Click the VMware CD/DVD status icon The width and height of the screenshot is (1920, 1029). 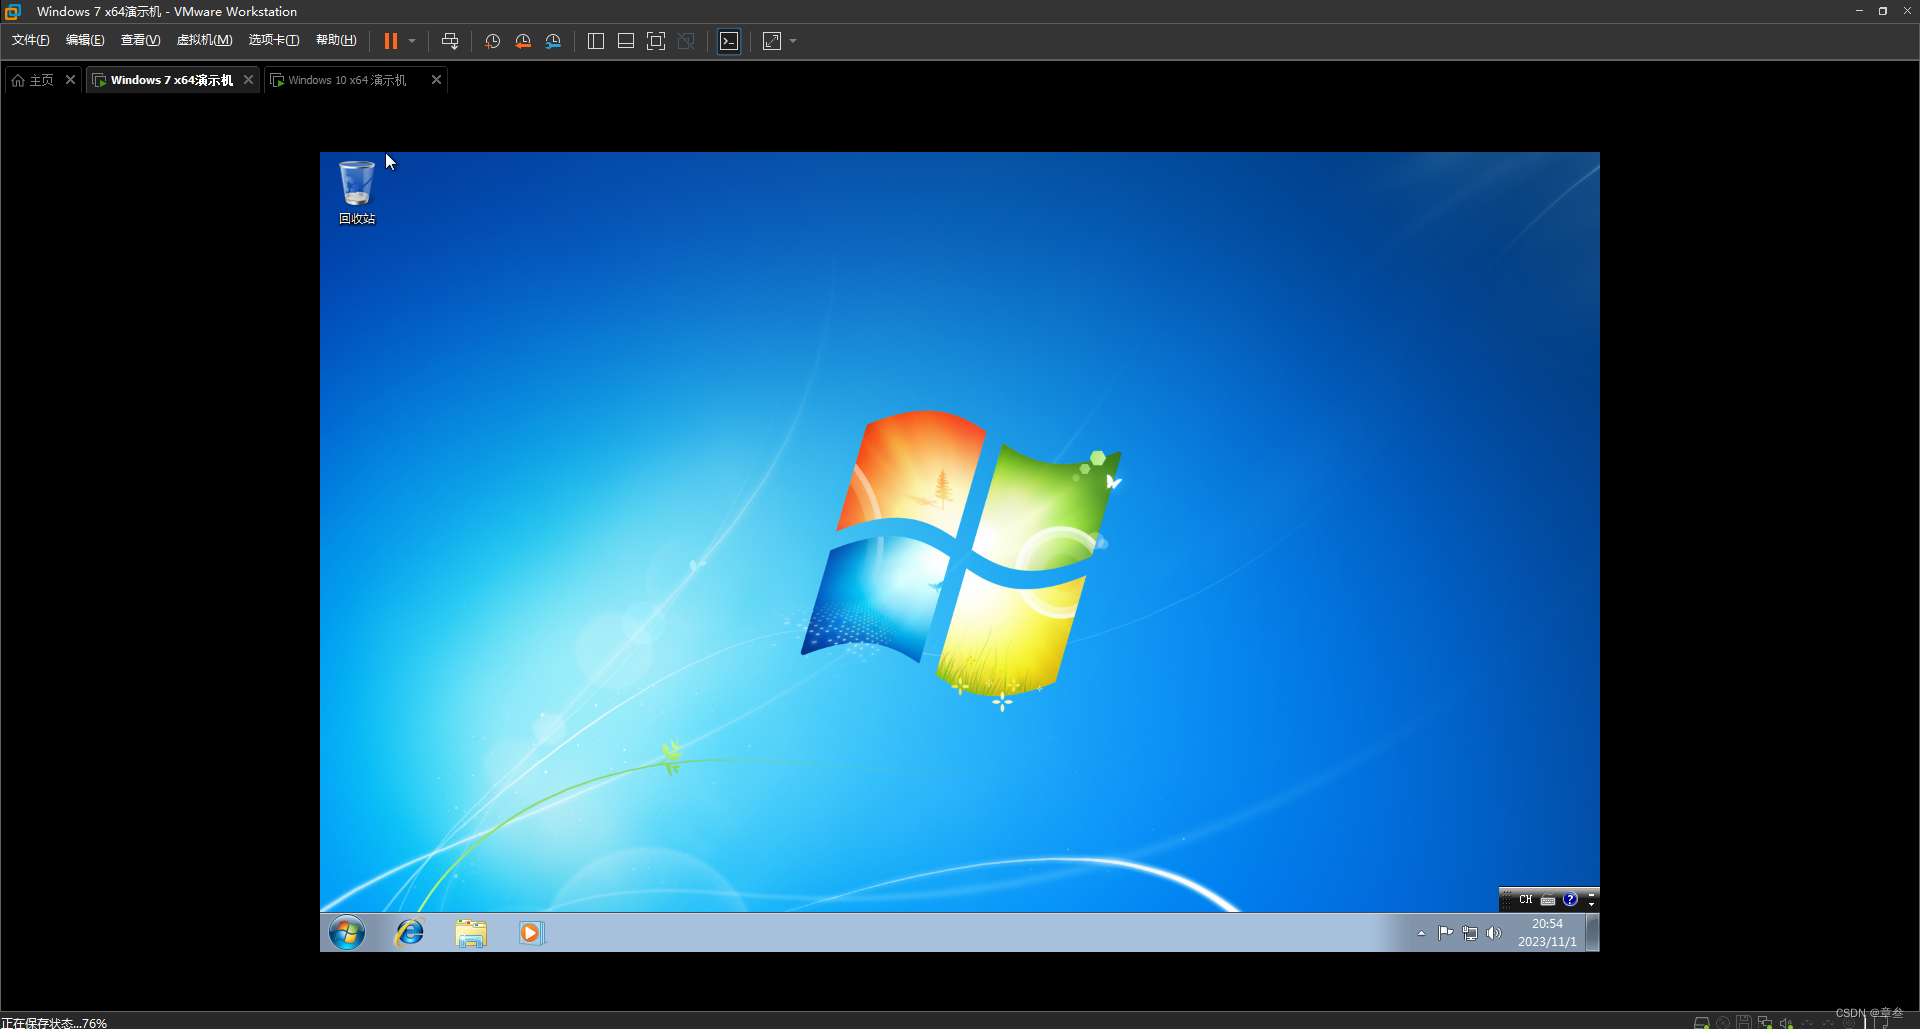(x=1723, y=1023)
